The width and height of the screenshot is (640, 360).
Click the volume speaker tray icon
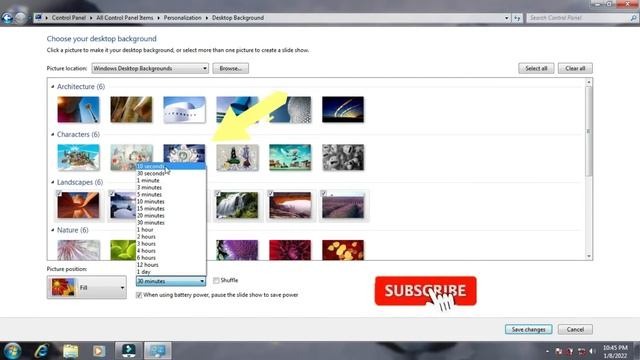point(592,351)
